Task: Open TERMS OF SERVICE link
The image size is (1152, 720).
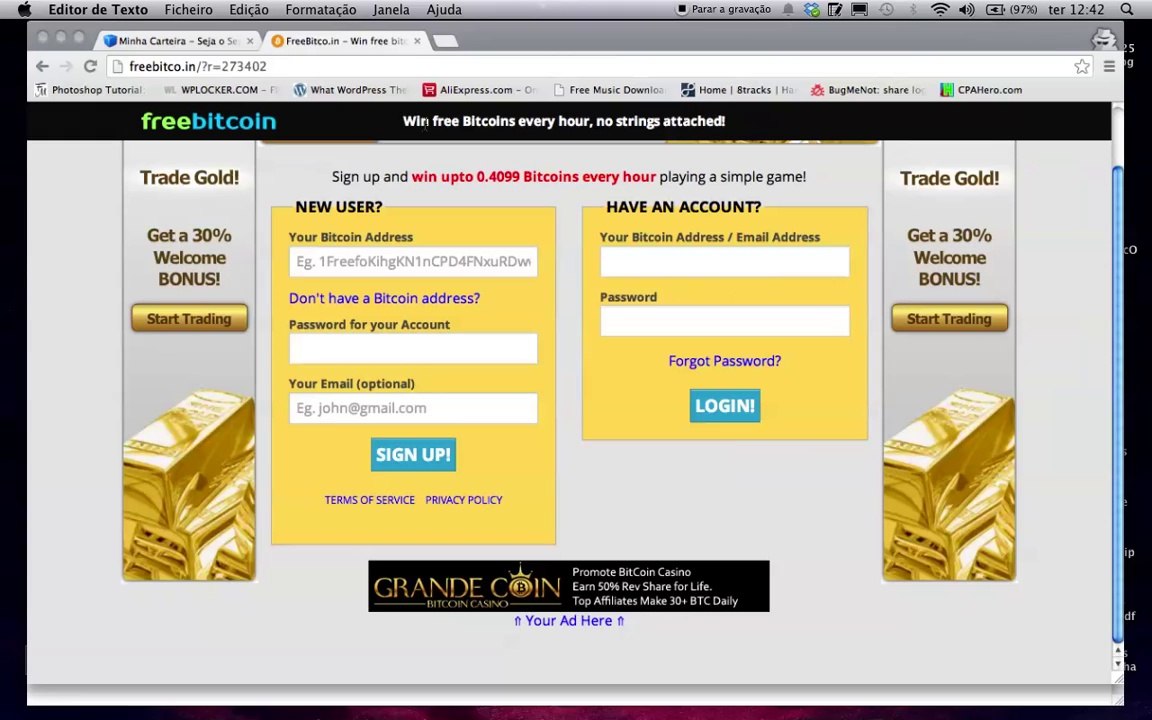Action: coord(370,500)
